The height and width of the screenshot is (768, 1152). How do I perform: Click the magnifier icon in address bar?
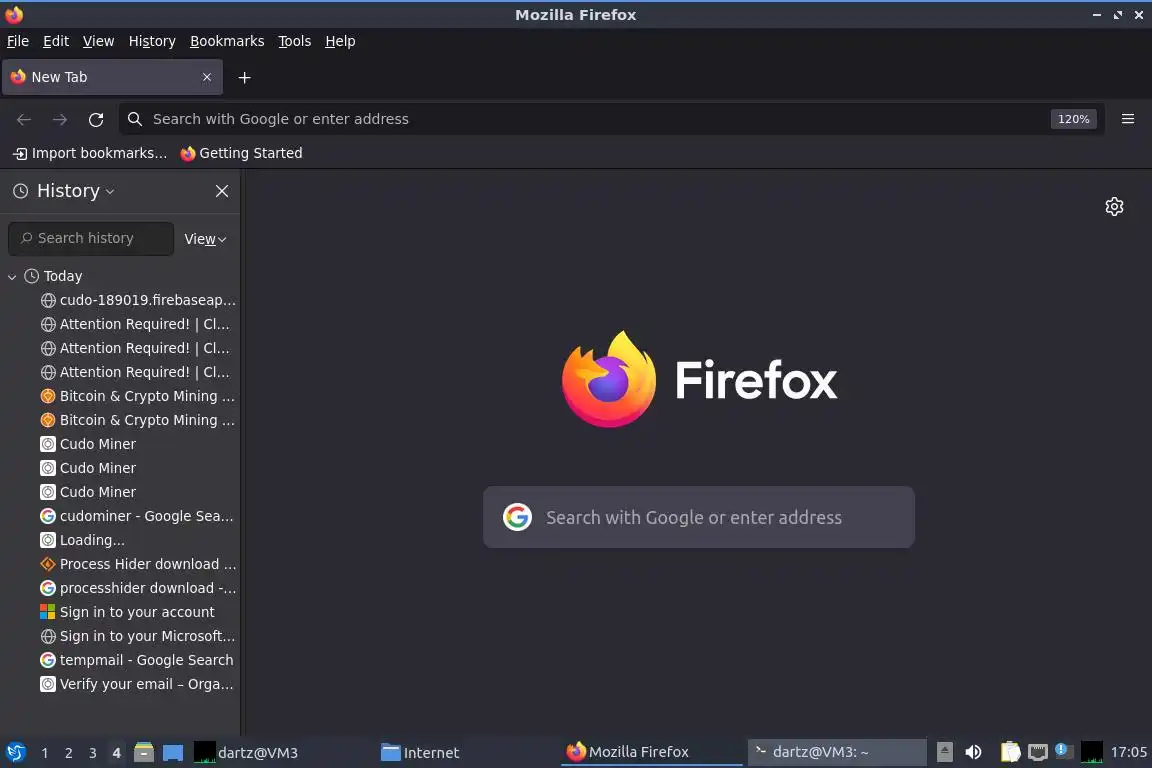(134, 119)
